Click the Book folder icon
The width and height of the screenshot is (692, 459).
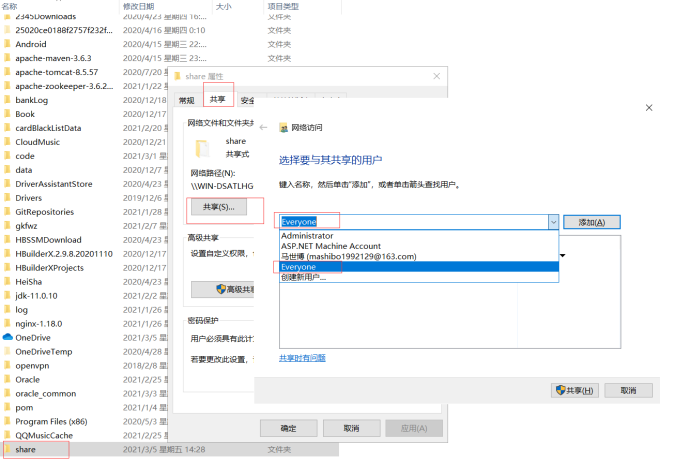(7, 114)
